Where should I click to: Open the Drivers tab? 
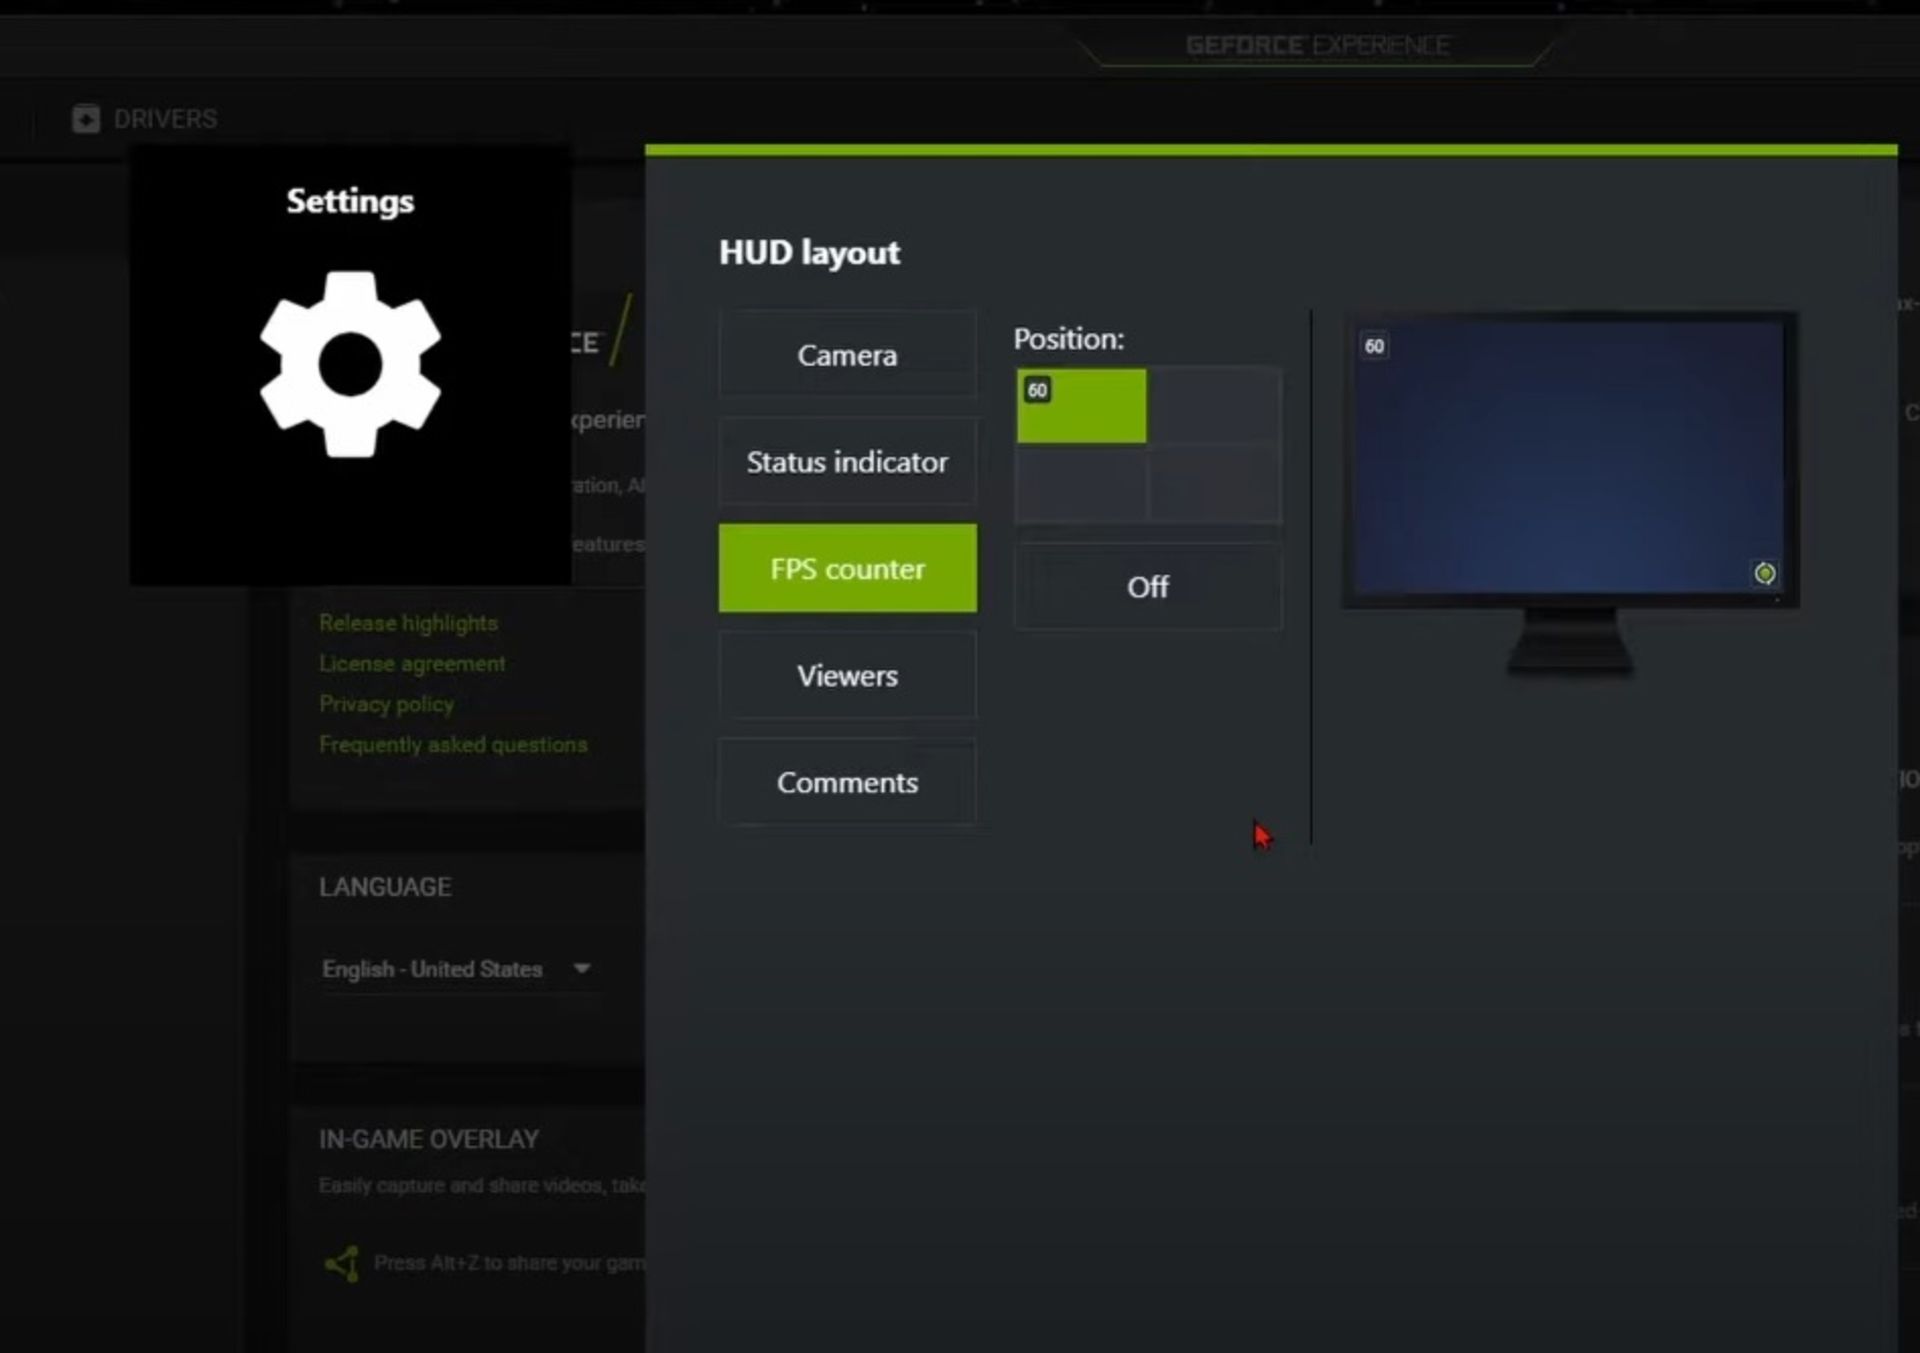(x=145, y=119)
